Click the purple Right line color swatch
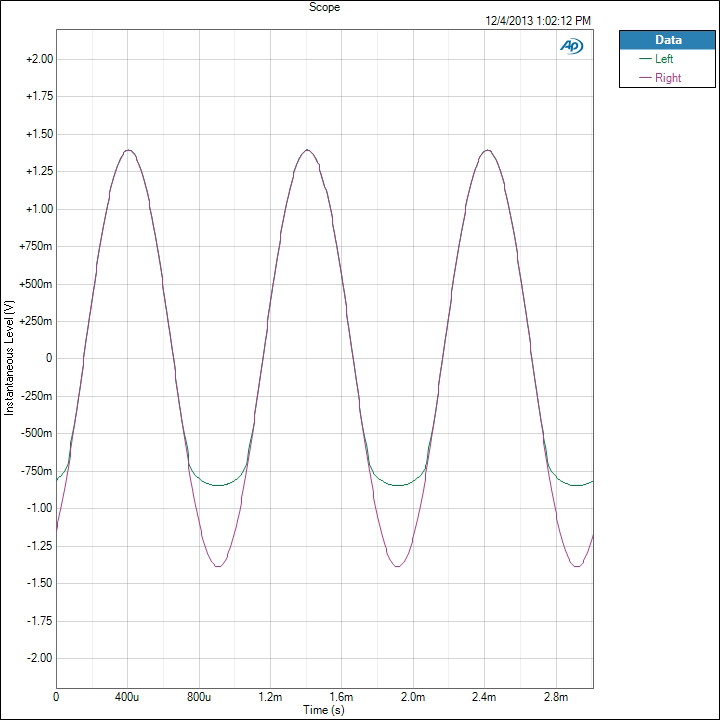Viewport: 720px width, 720px height. [x=644, y=78]
